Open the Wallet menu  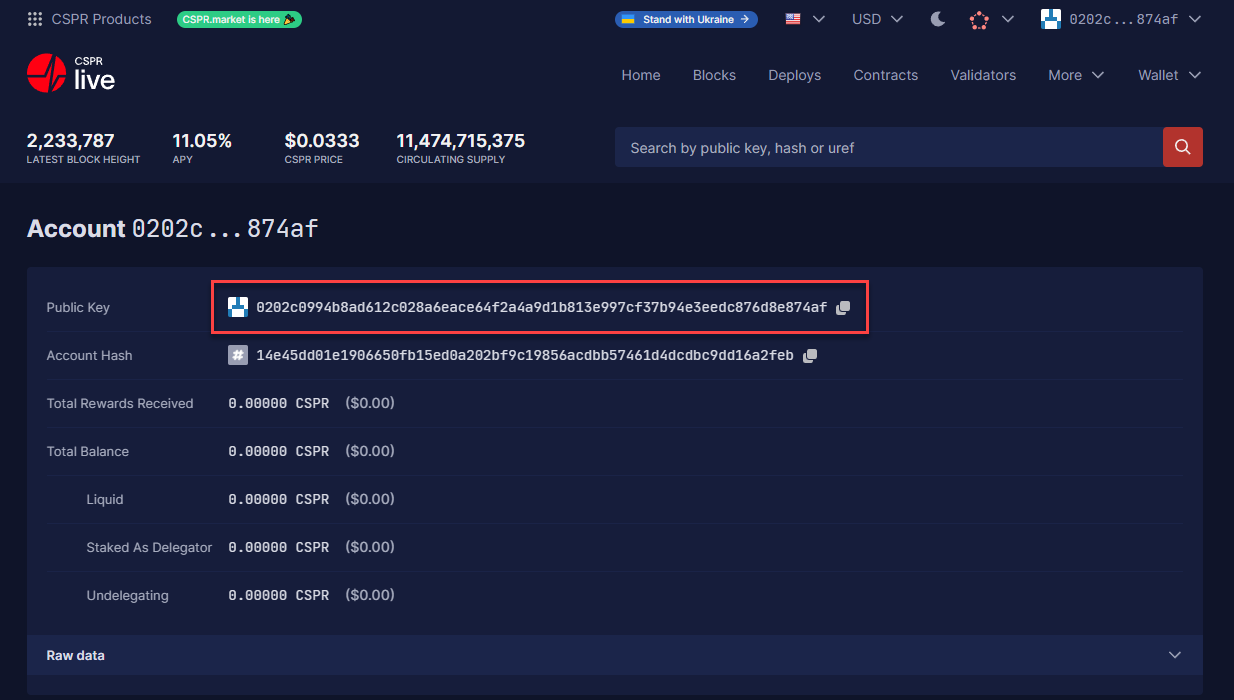(x=1169, y=75)
